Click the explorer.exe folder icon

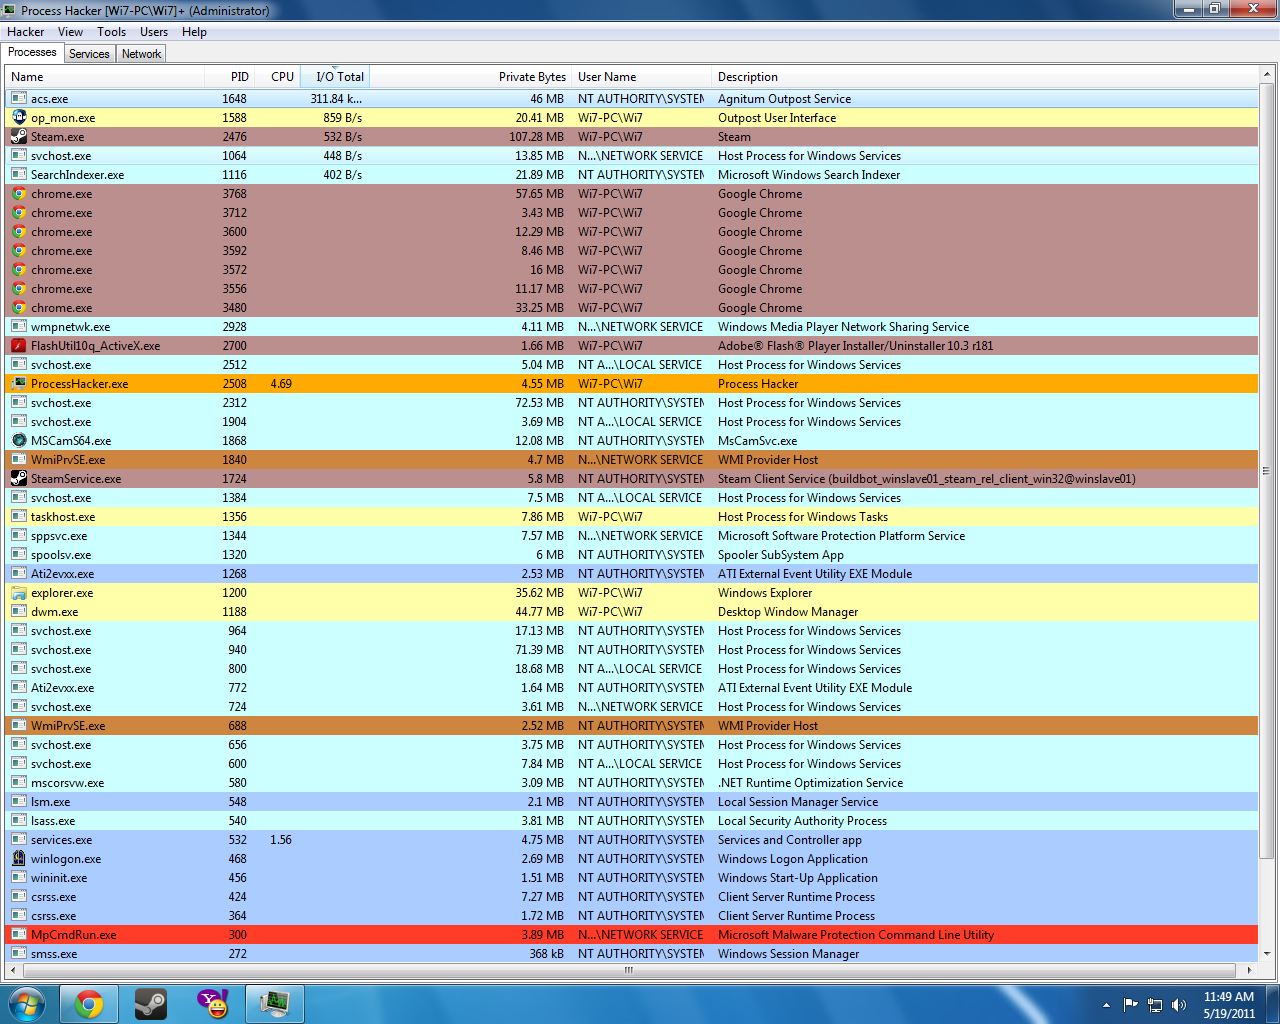click(x=19, y=592)
